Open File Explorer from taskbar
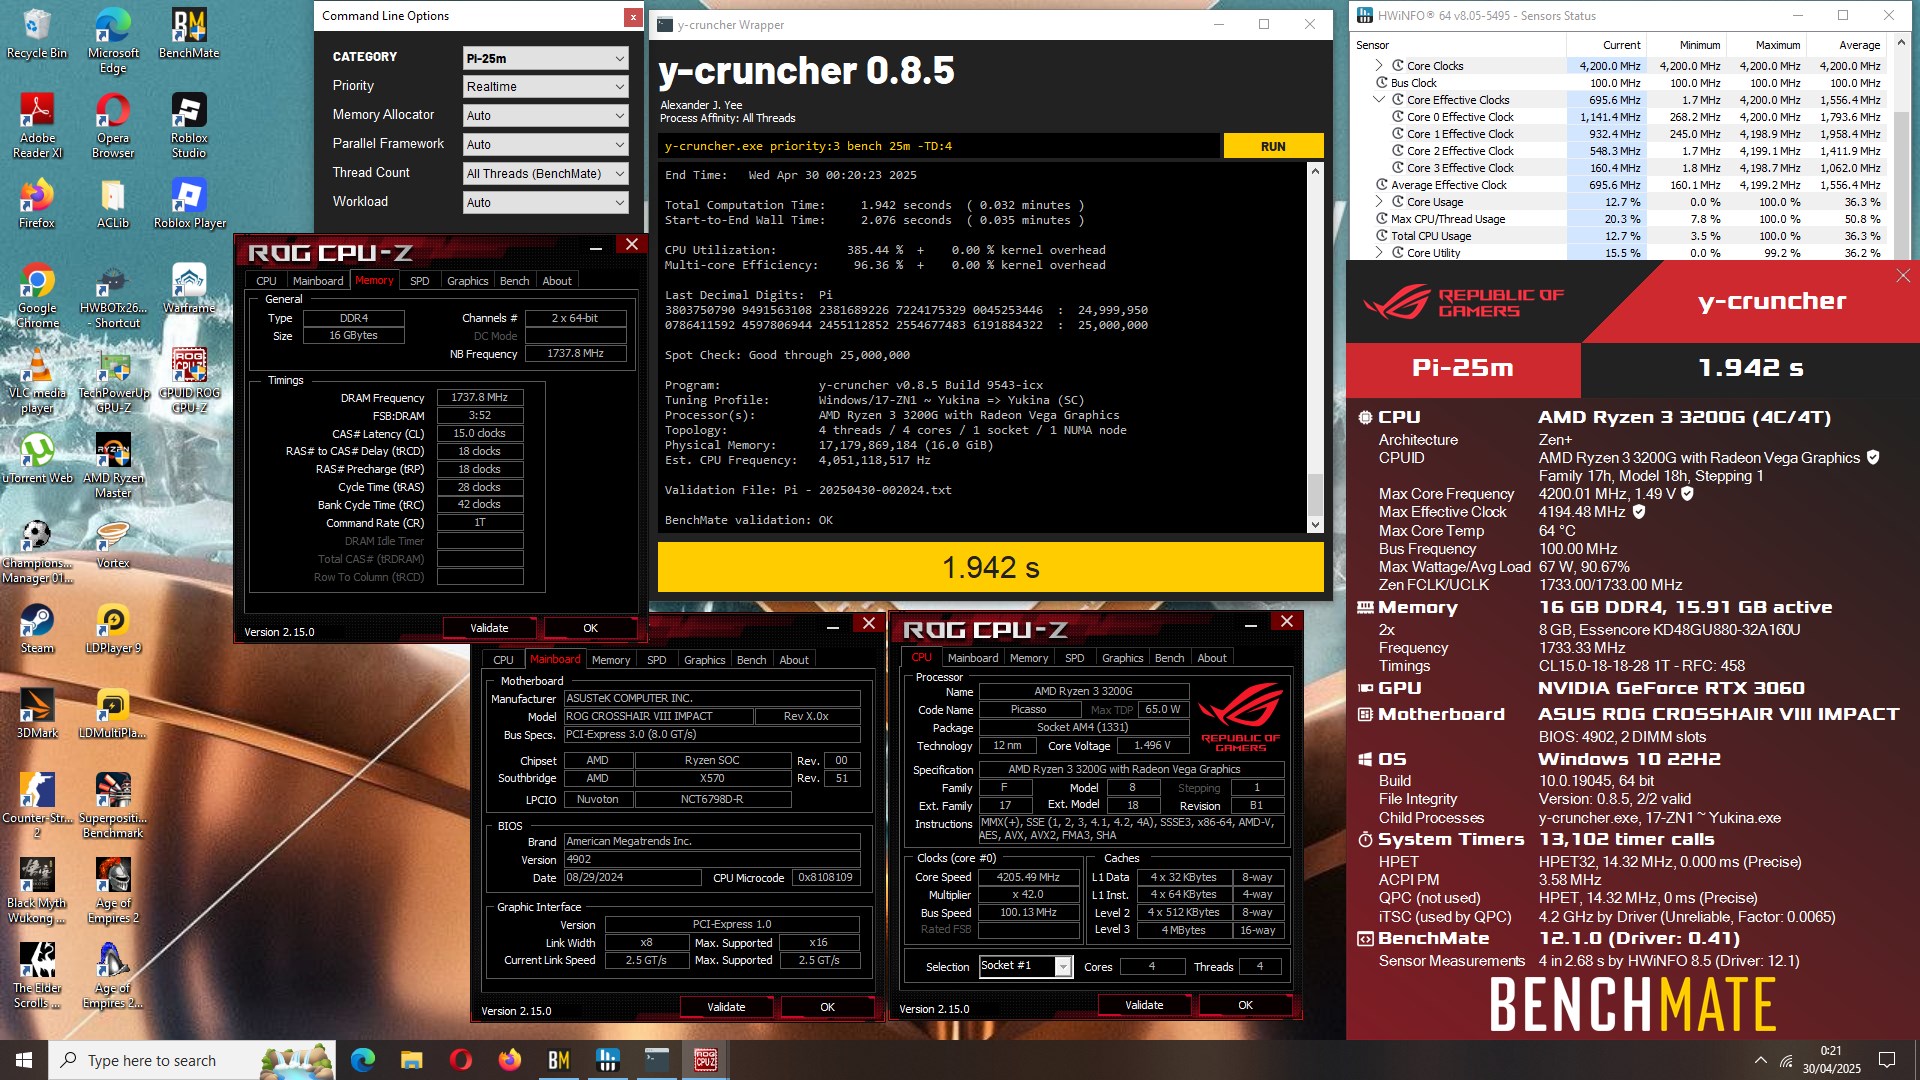Viewport: 1920px width, 1080px height. point(411,1060)
